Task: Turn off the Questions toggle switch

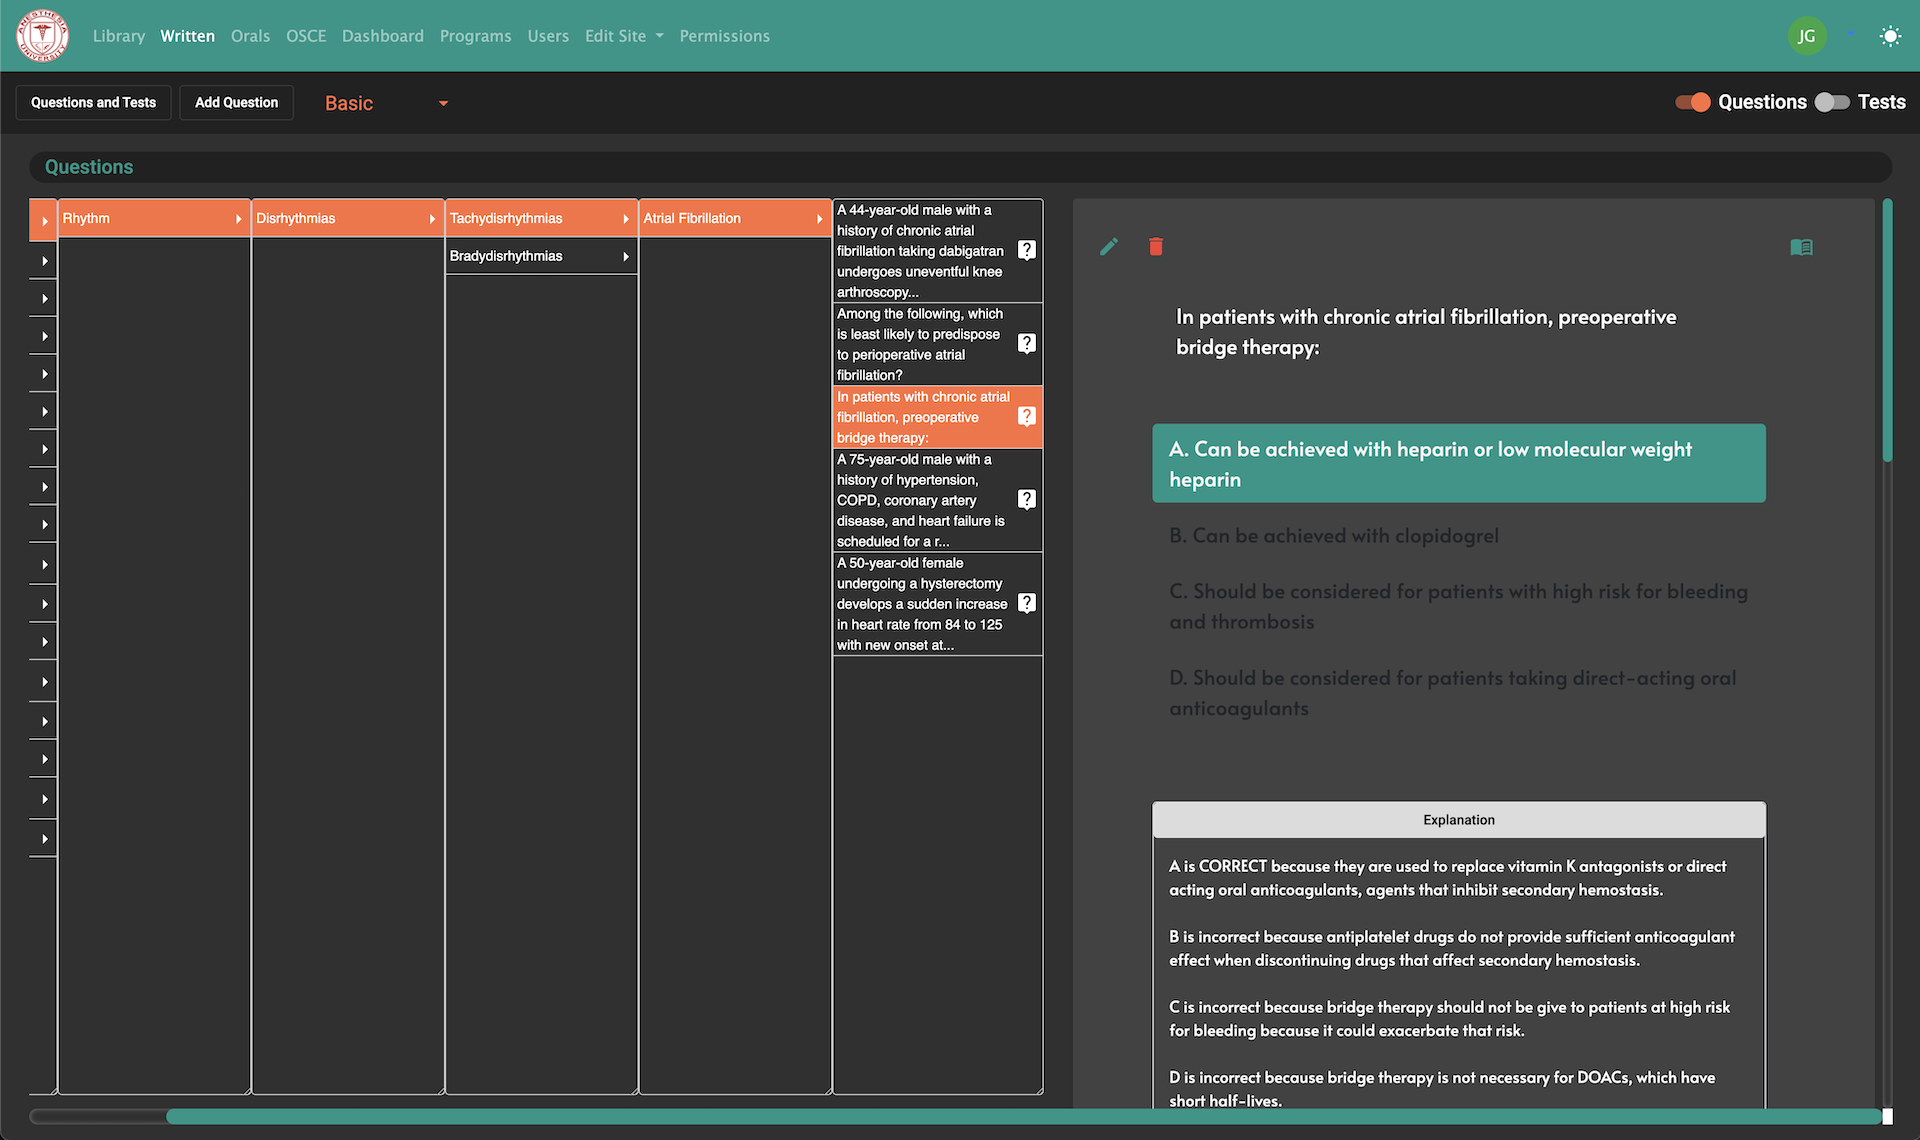Action: 1693,102
